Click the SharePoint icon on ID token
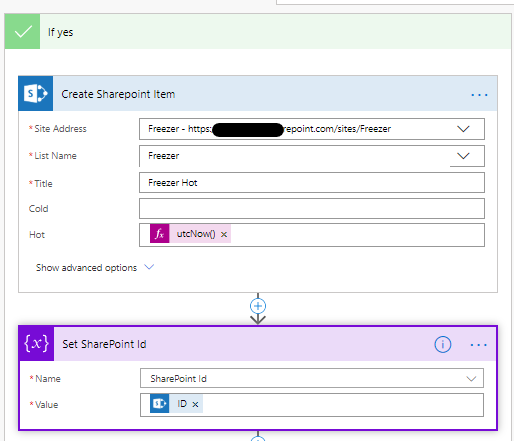 tap(159, 403)
